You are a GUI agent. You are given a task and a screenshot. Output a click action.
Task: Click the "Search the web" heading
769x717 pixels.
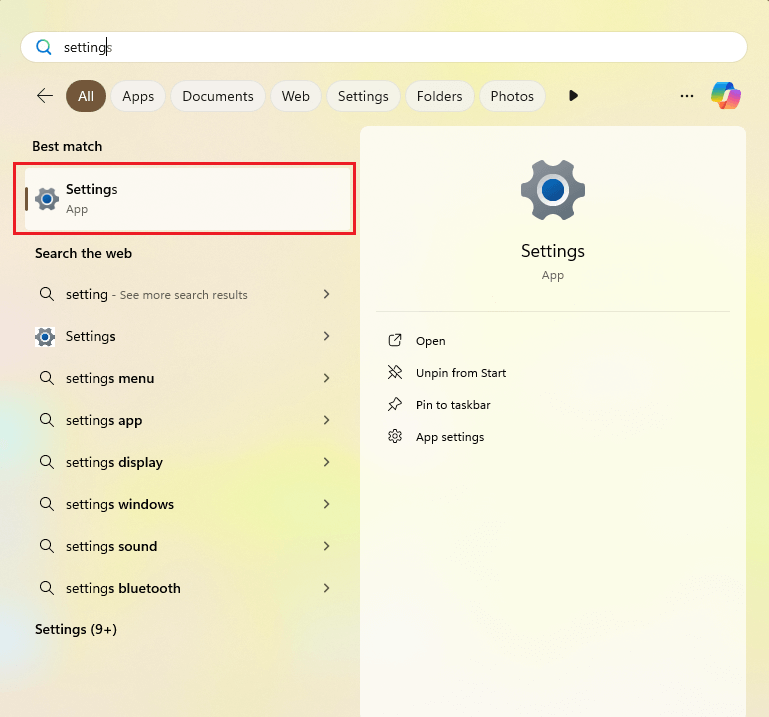(x=83, y=254)
